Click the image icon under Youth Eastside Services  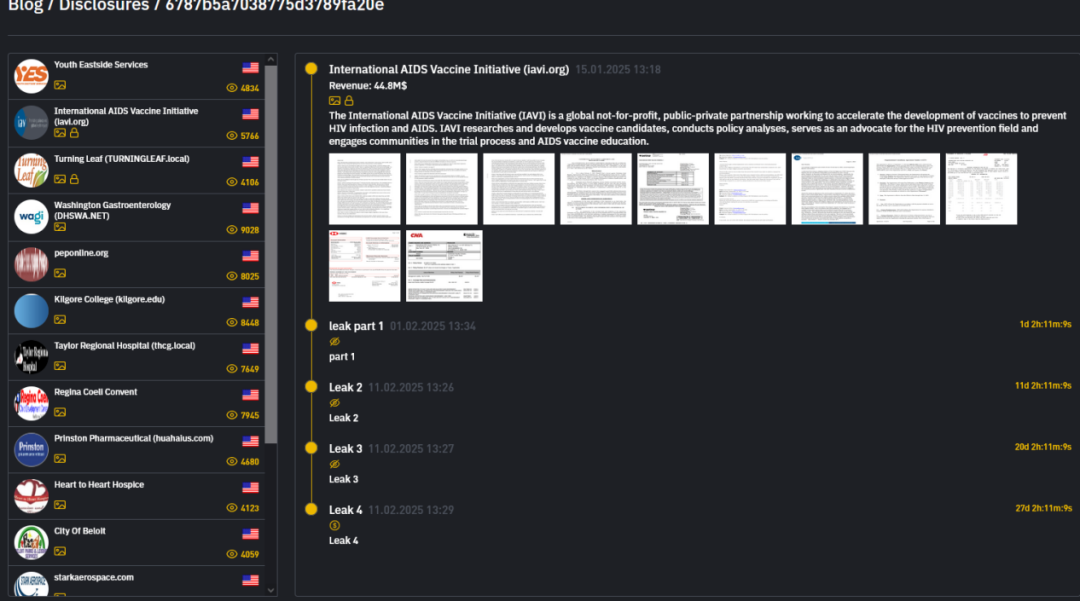click(60, 85)
